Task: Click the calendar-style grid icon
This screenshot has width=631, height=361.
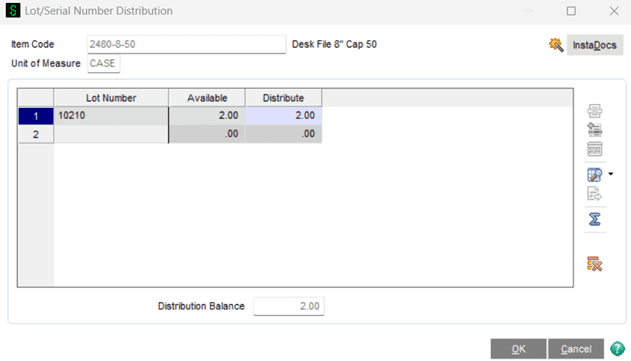Action: 594,149
